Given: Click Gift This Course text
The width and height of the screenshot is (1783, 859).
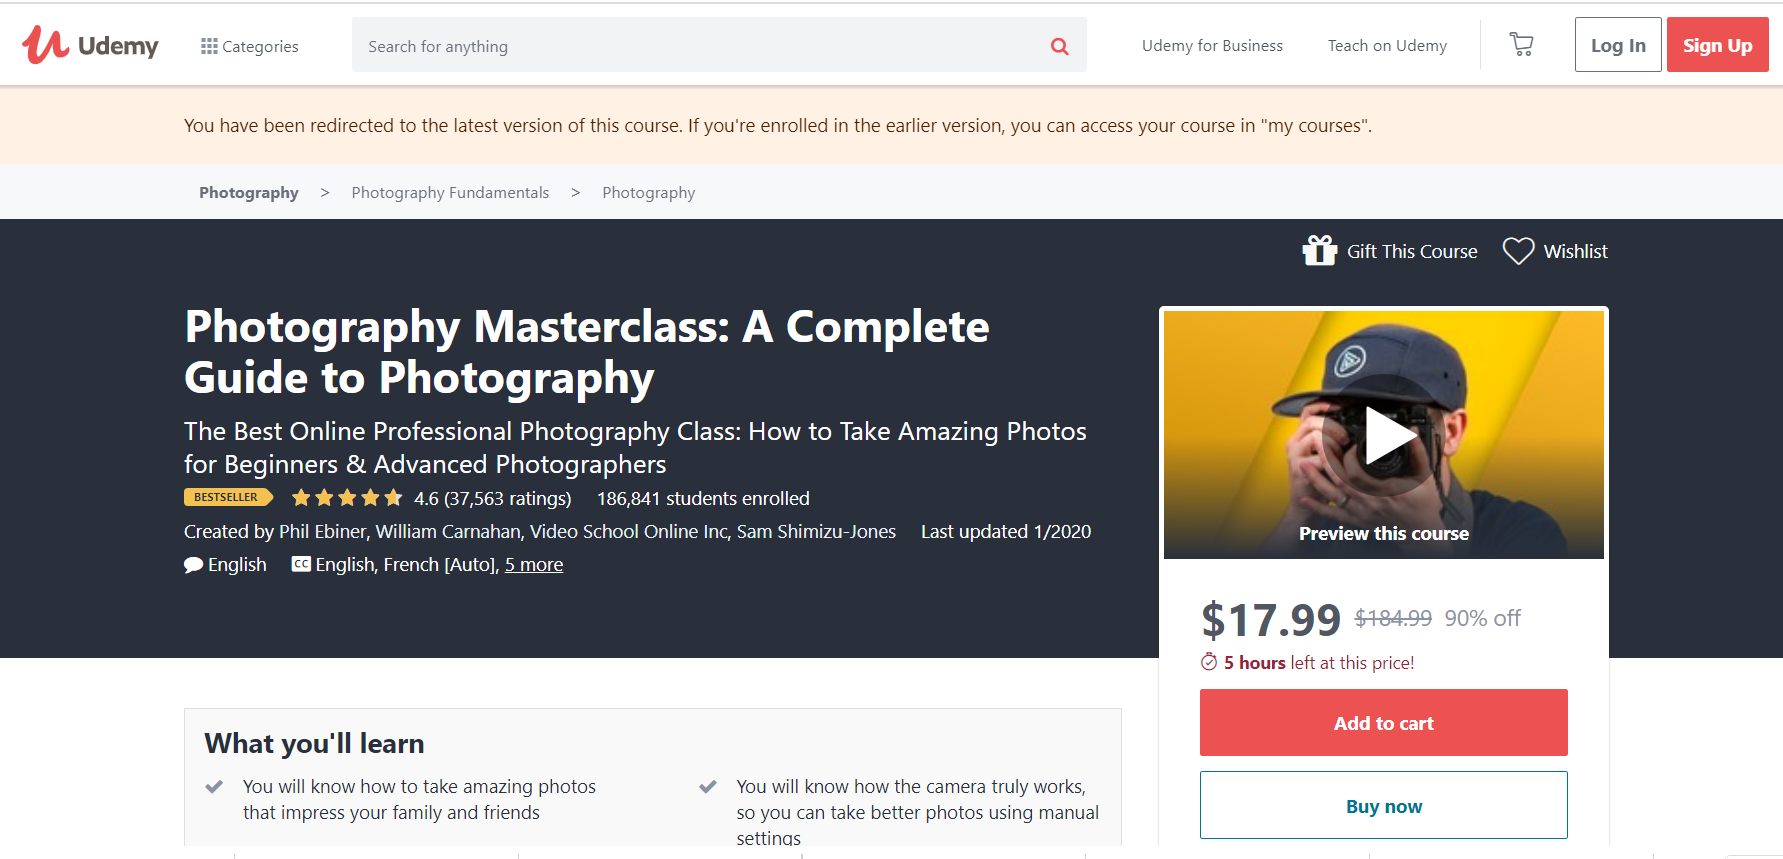Looking at the screenshot, I should (x=1412, y=252).
